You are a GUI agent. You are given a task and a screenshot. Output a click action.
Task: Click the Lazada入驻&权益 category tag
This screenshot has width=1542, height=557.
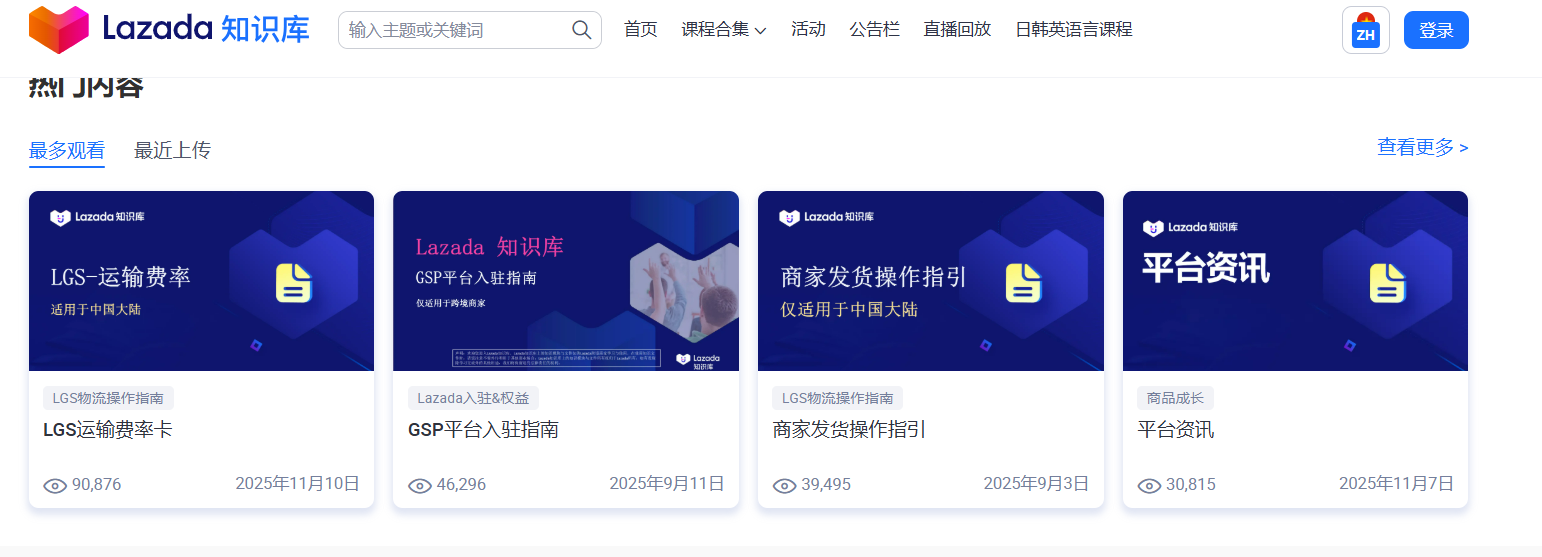[x=473, y=398]
